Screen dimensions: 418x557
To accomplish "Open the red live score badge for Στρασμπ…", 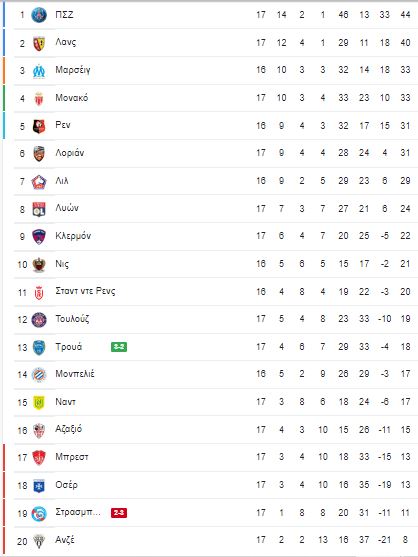I will tap(119, 513).
